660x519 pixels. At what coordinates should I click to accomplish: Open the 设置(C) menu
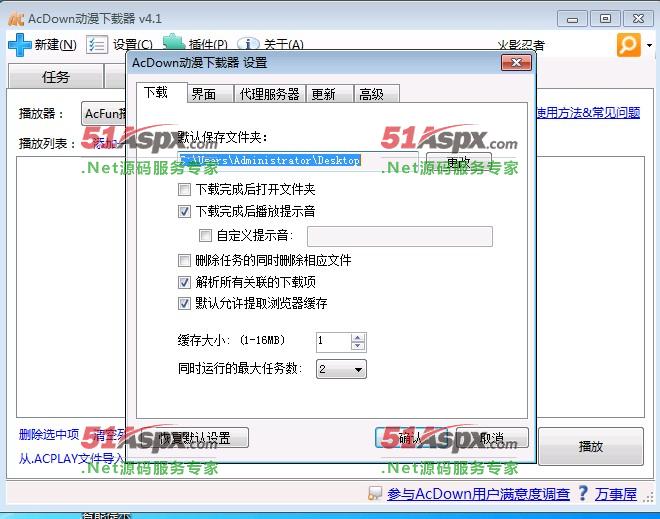point(133,45)
